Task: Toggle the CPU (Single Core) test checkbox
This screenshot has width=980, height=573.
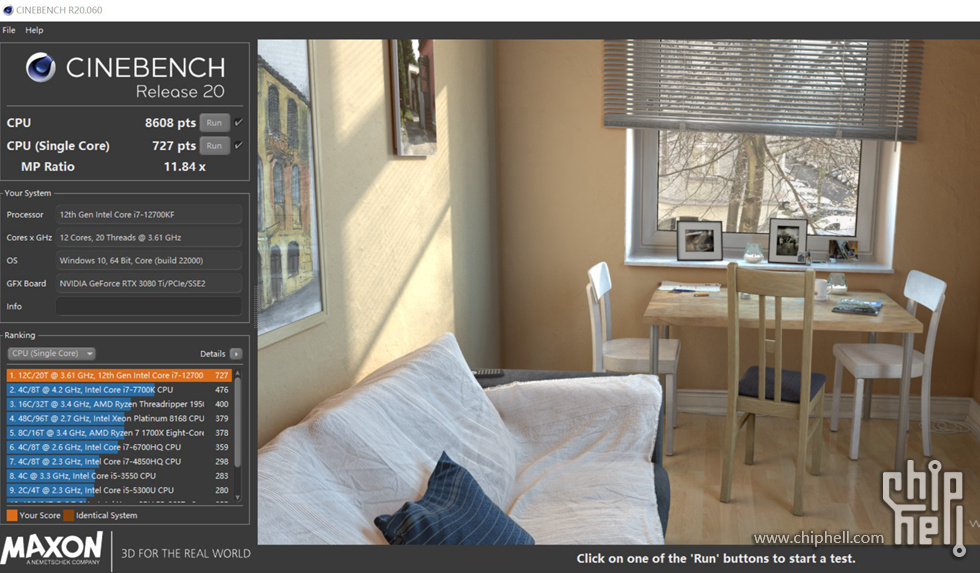Action: 239,146
